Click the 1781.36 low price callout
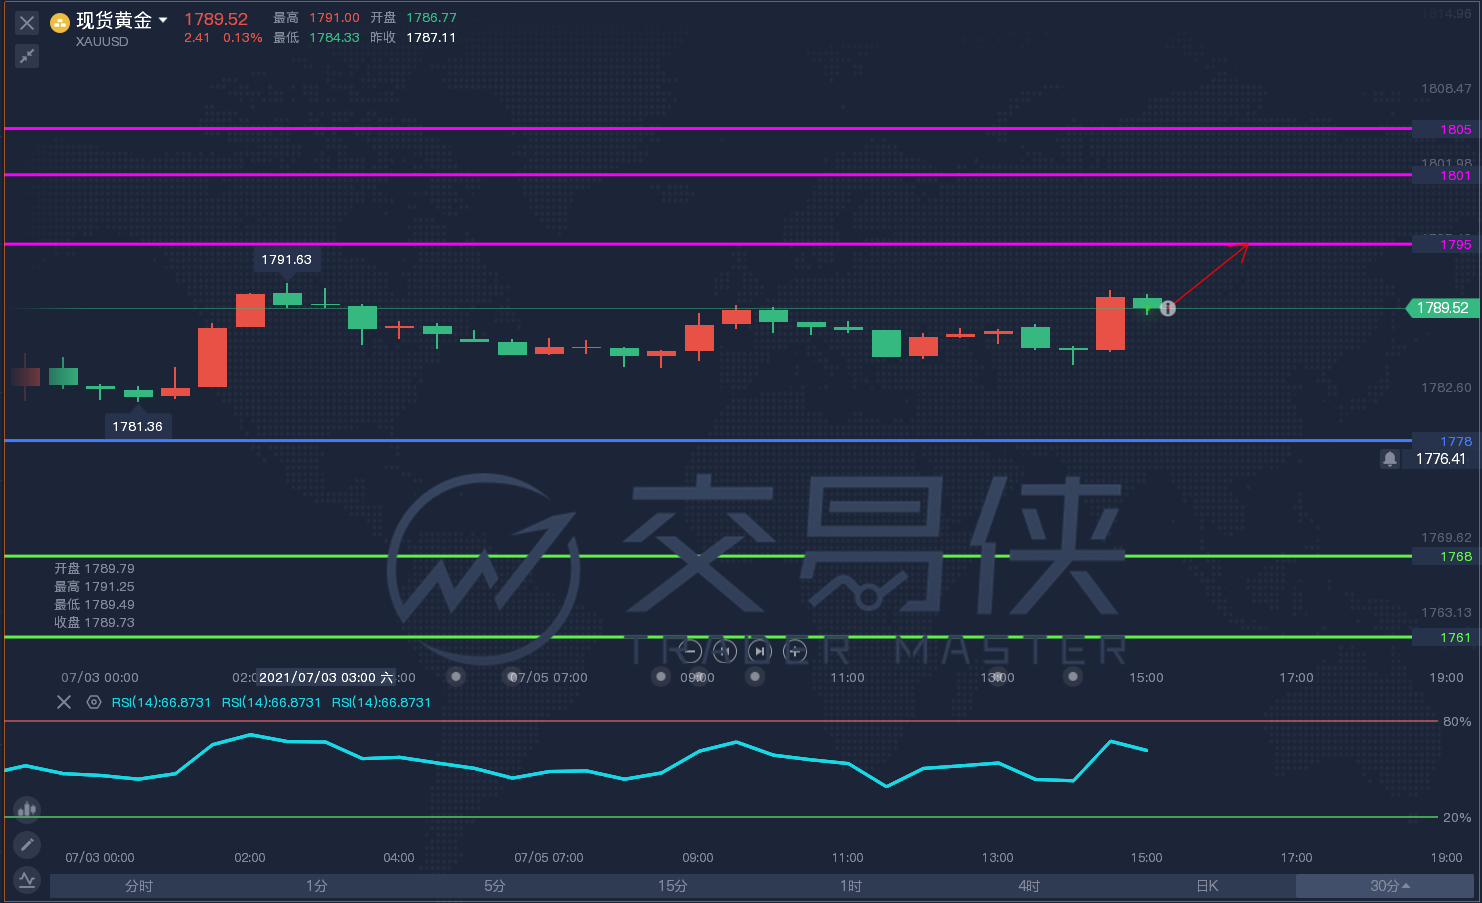Screen dimensions: 1482x903 coord(138,427)
